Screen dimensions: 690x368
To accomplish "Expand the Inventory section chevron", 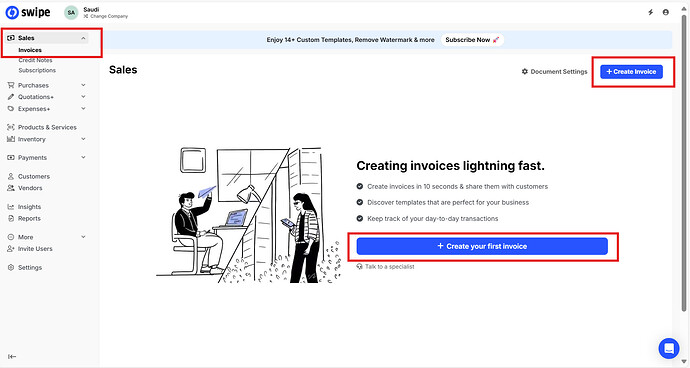I will (83, 139).
